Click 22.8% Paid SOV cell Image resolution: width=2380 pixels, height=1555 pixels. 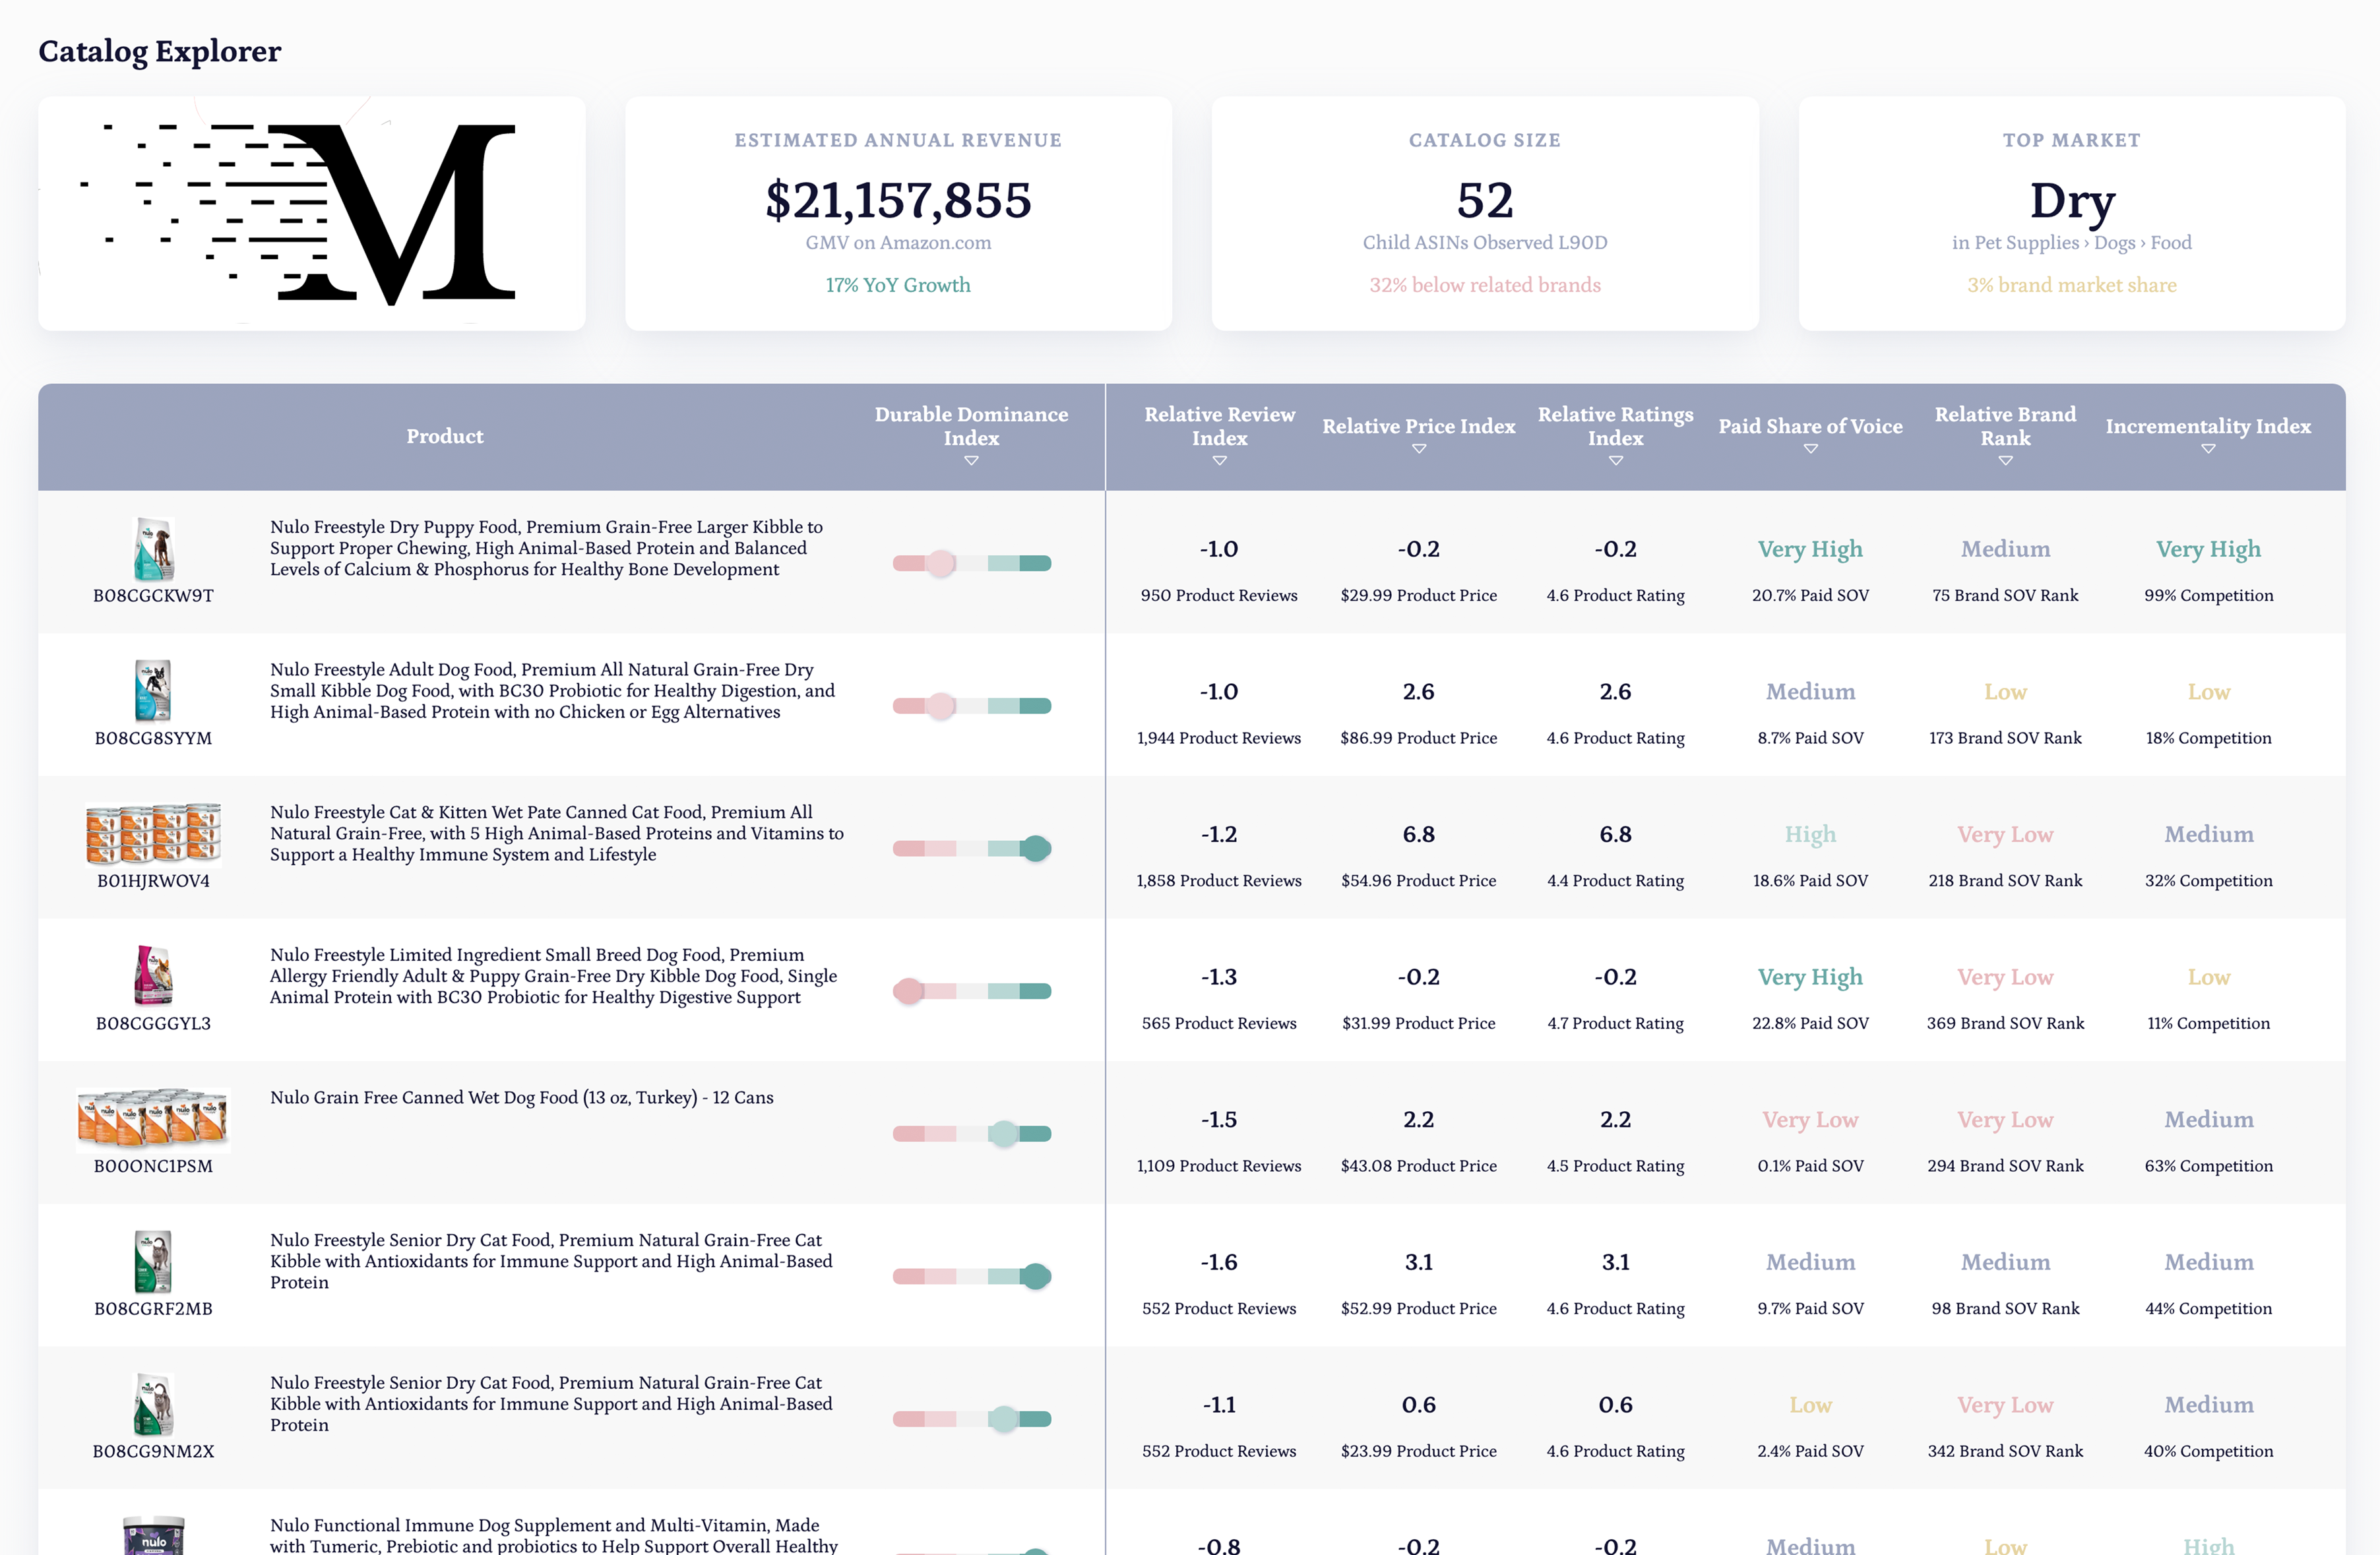click(x=1810, y=1023)
